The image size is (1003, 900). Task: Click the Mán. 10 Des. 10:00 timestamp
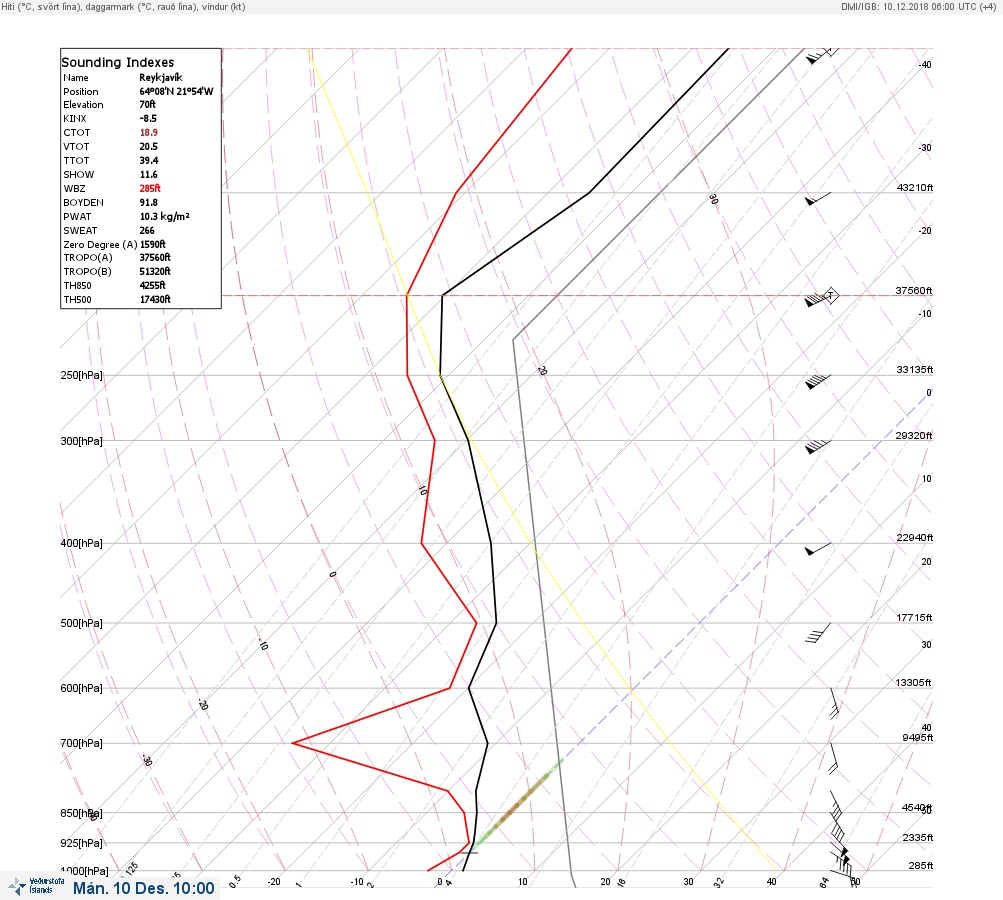point(144,888)
